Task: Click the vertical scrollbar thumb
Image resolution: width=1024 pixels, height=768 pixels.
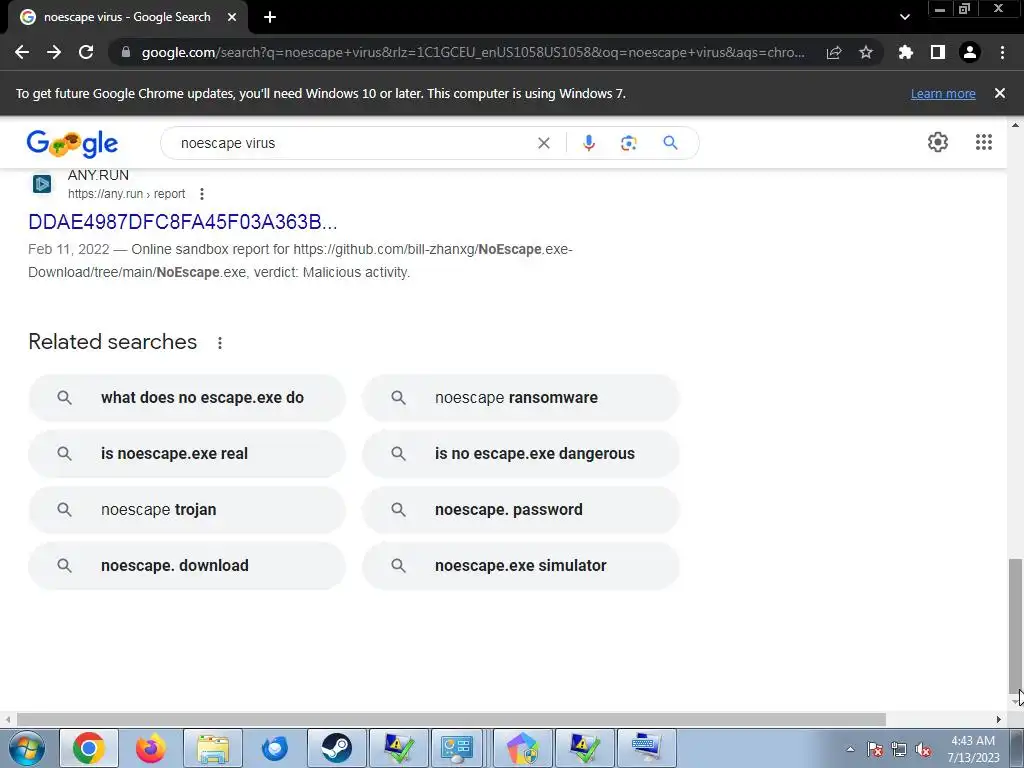Action: [1016, 626]
